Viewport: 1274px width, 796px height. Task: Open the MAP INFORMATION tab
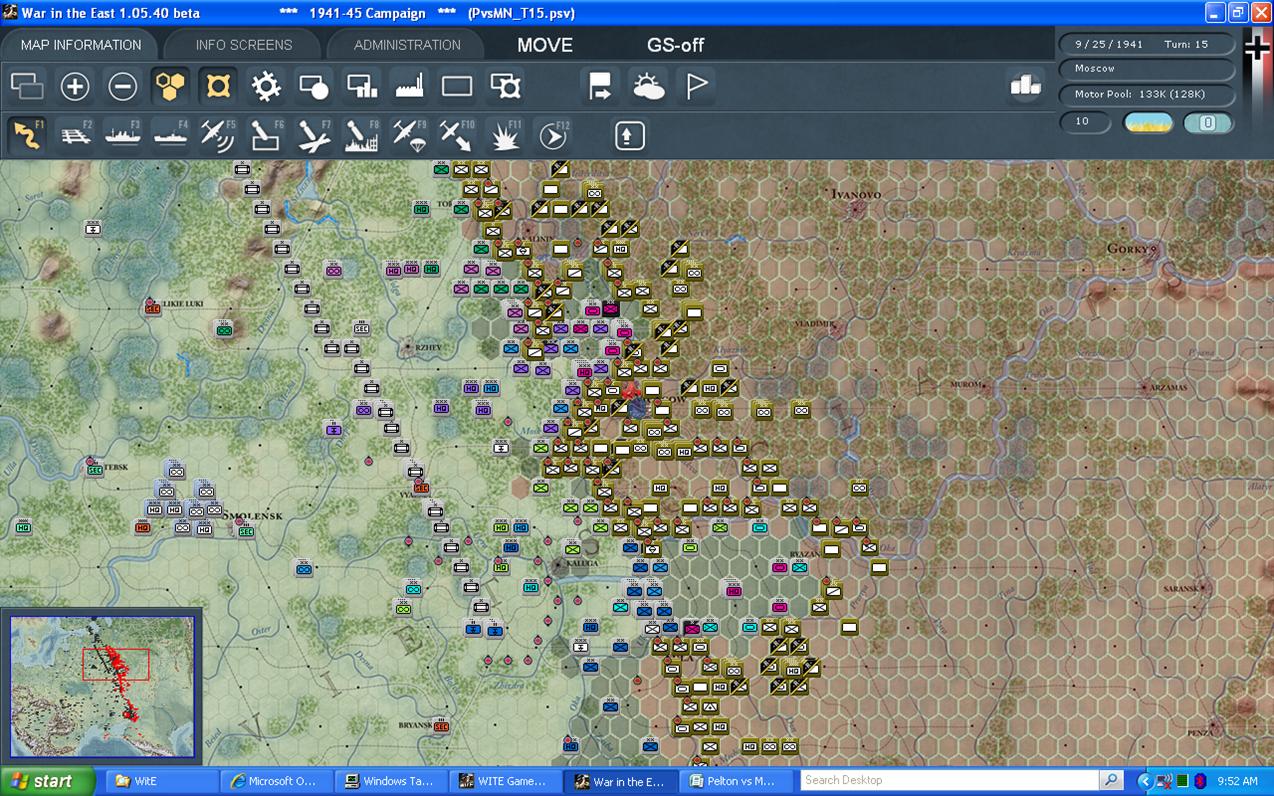81,45
